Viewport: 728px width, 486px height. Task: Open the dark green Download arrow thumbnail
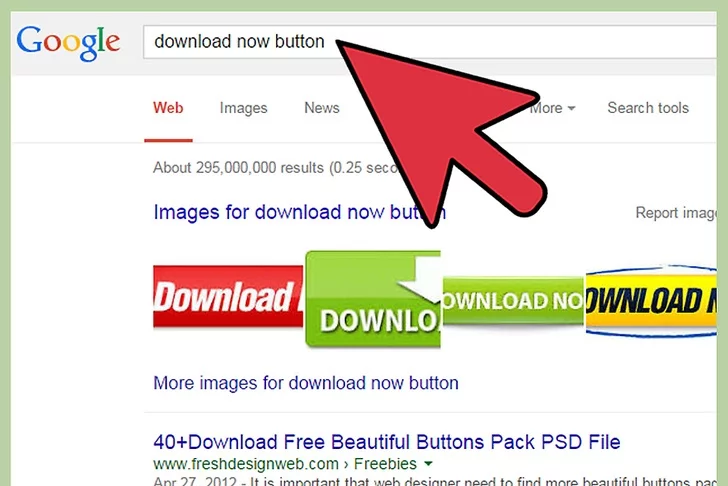(372, 300)
